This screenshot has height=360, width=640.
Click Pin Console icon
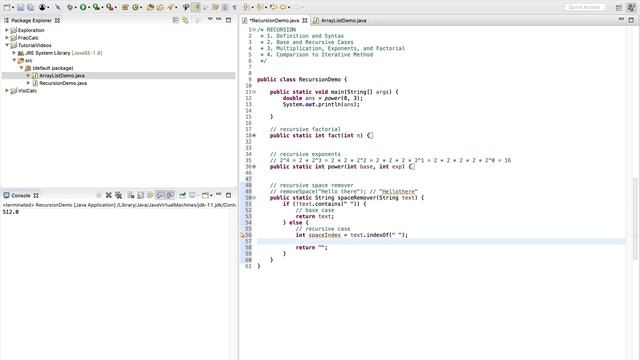click(182, 195)
